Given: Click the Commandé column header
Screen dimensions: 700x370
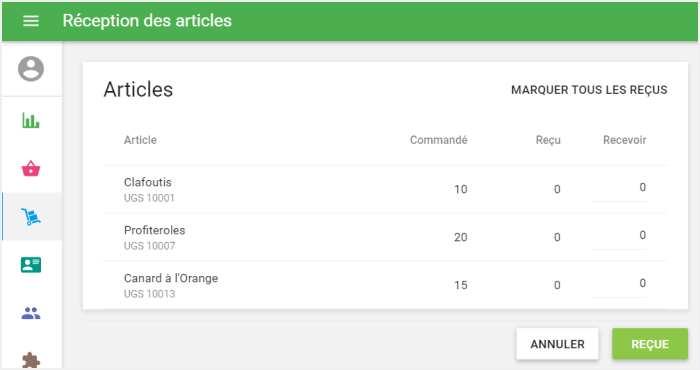Looking at the screenshot, I should [438, 140].
